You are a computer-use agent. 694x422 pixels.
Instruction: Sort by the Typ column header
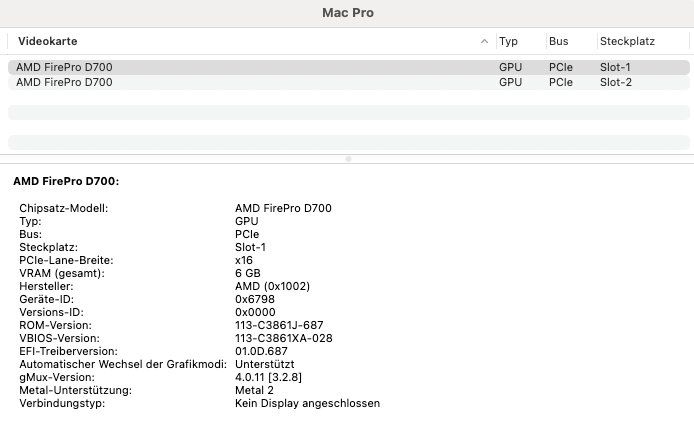pyautogui.click(x=508, y=41)
